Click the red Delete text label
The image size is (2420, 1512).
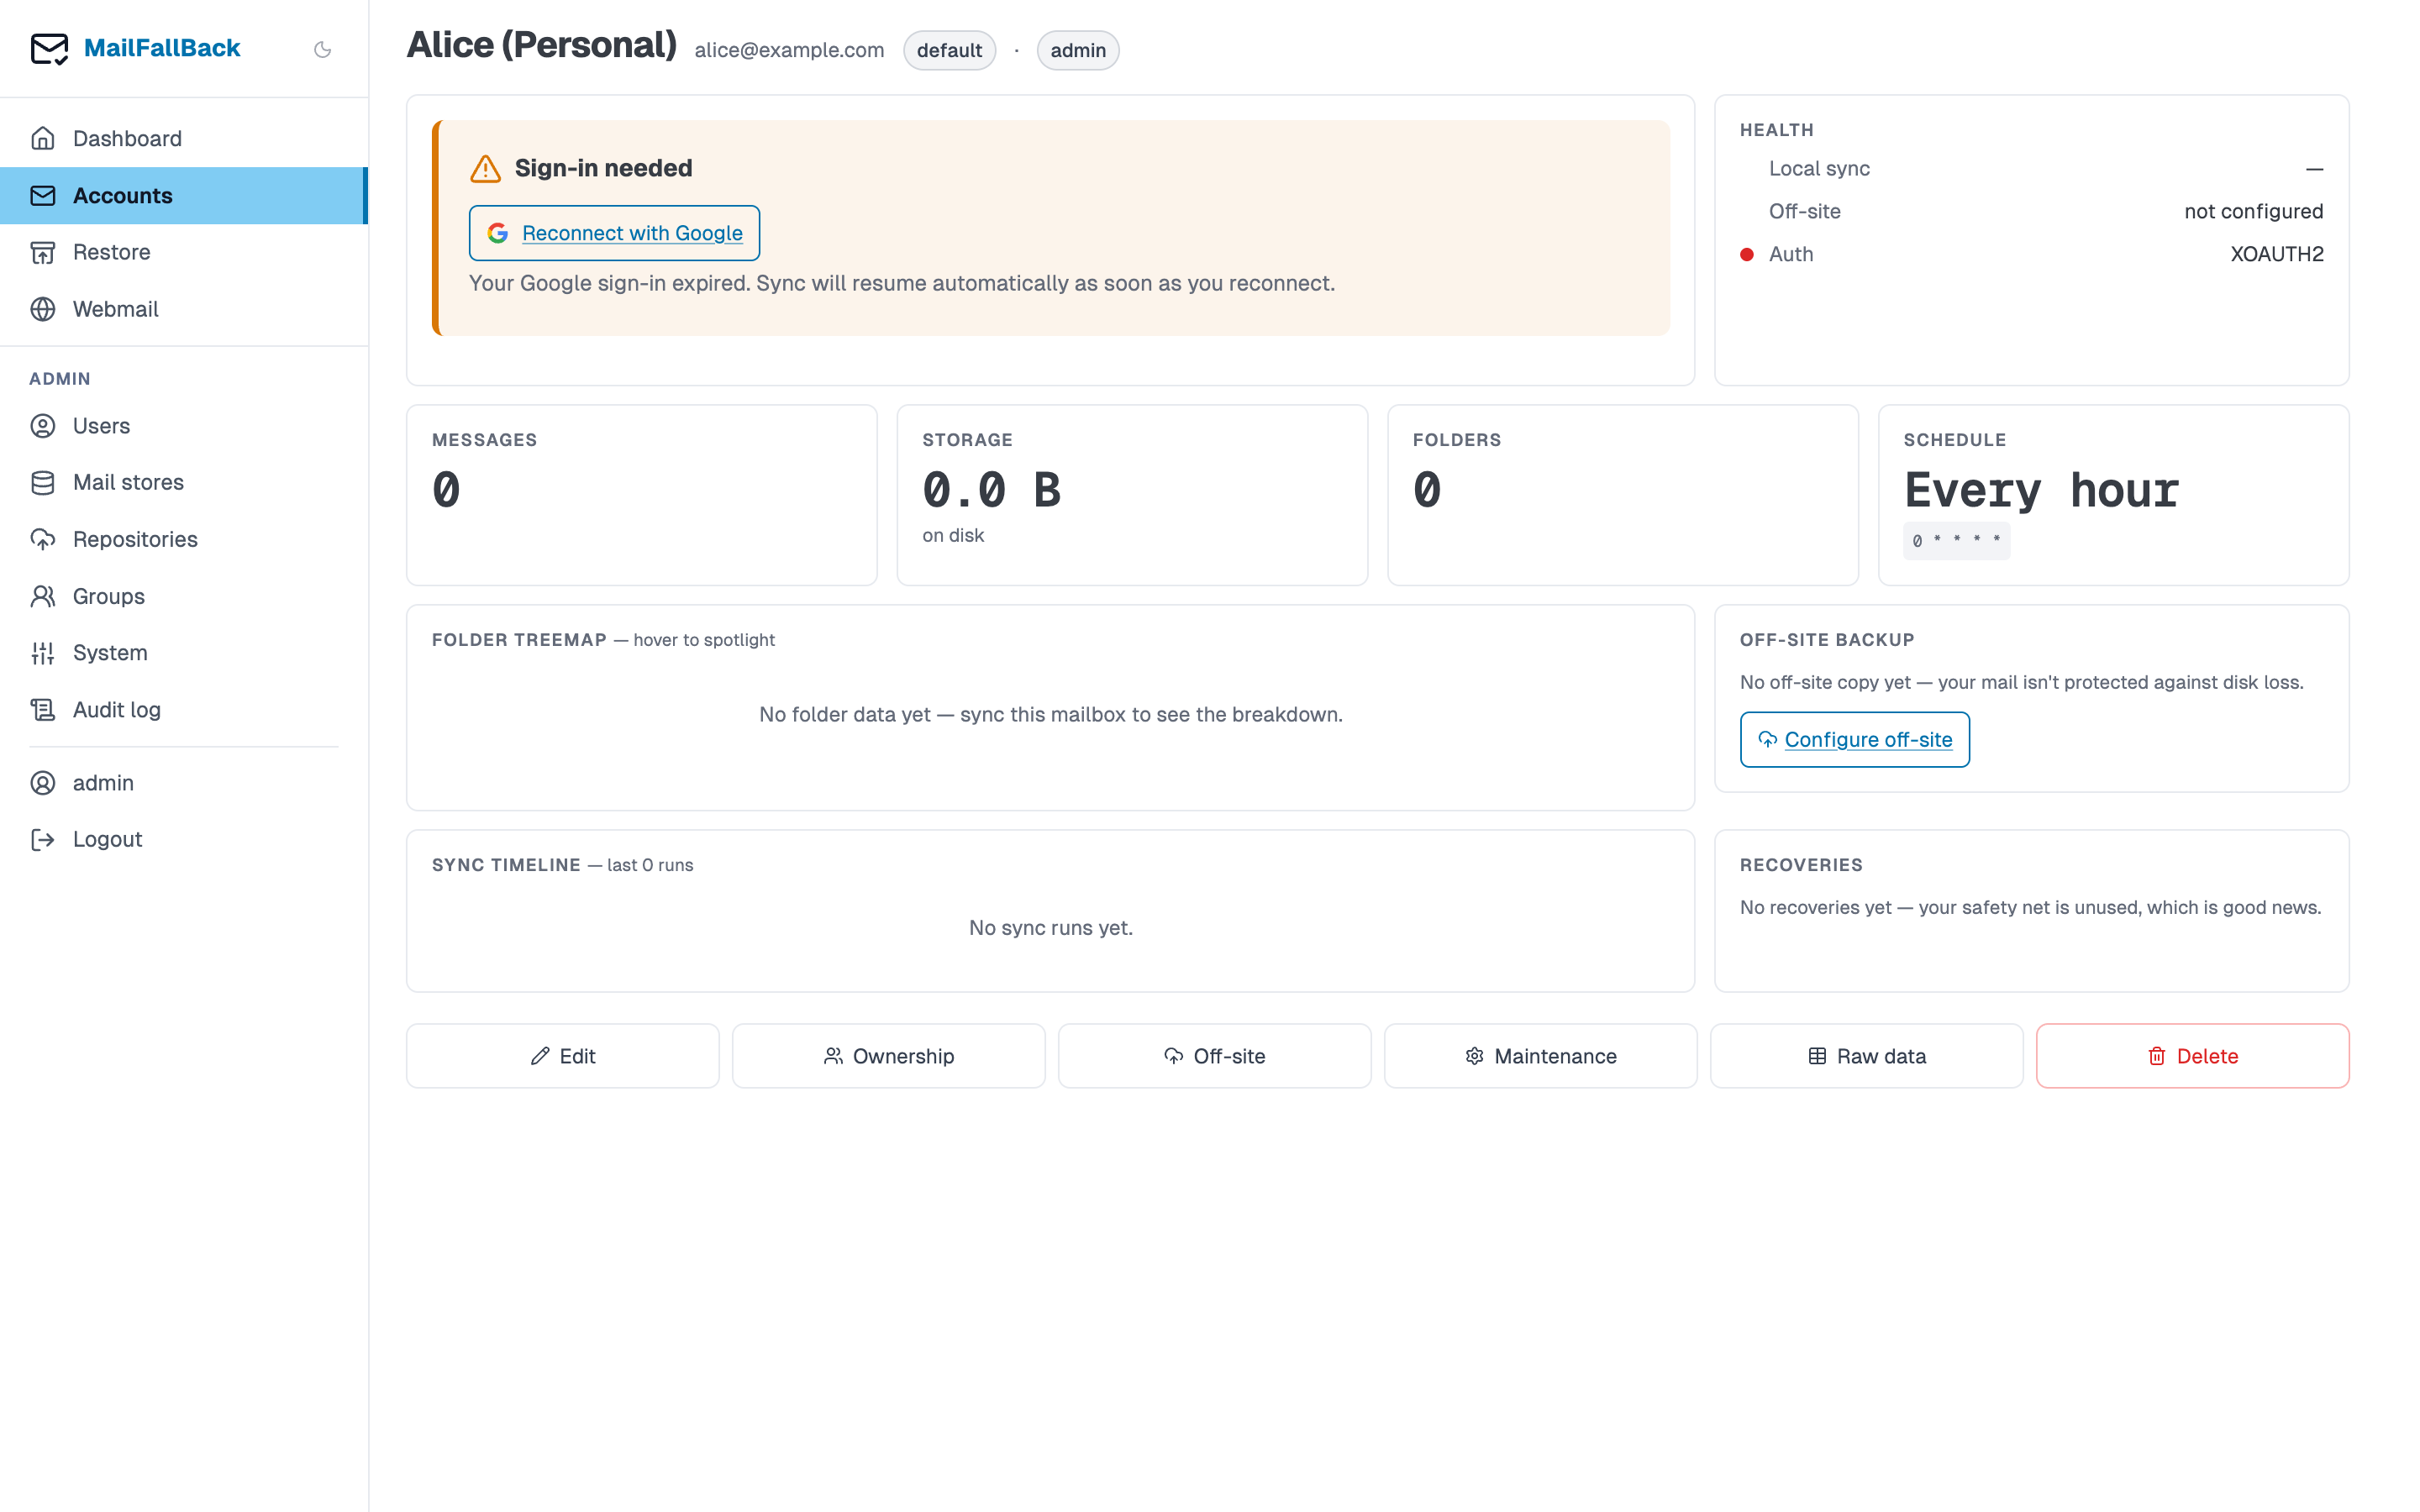(x=2207, y=1056)
